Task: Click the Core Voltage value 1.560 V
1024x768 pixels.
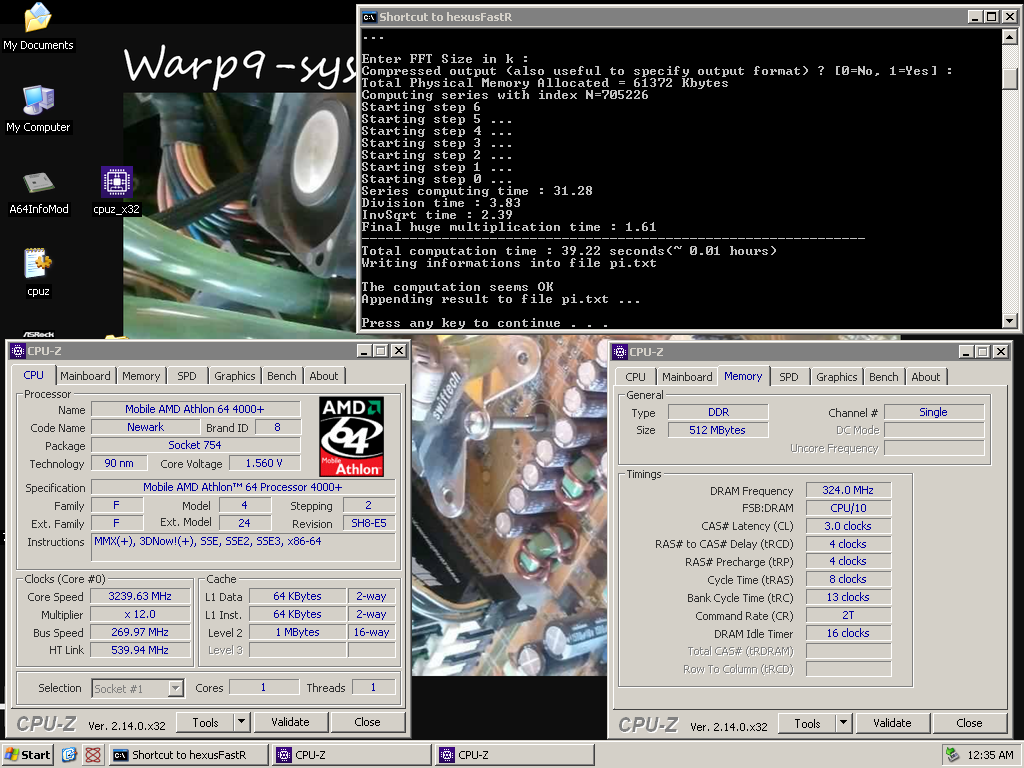Action: [x=264, y=463]
